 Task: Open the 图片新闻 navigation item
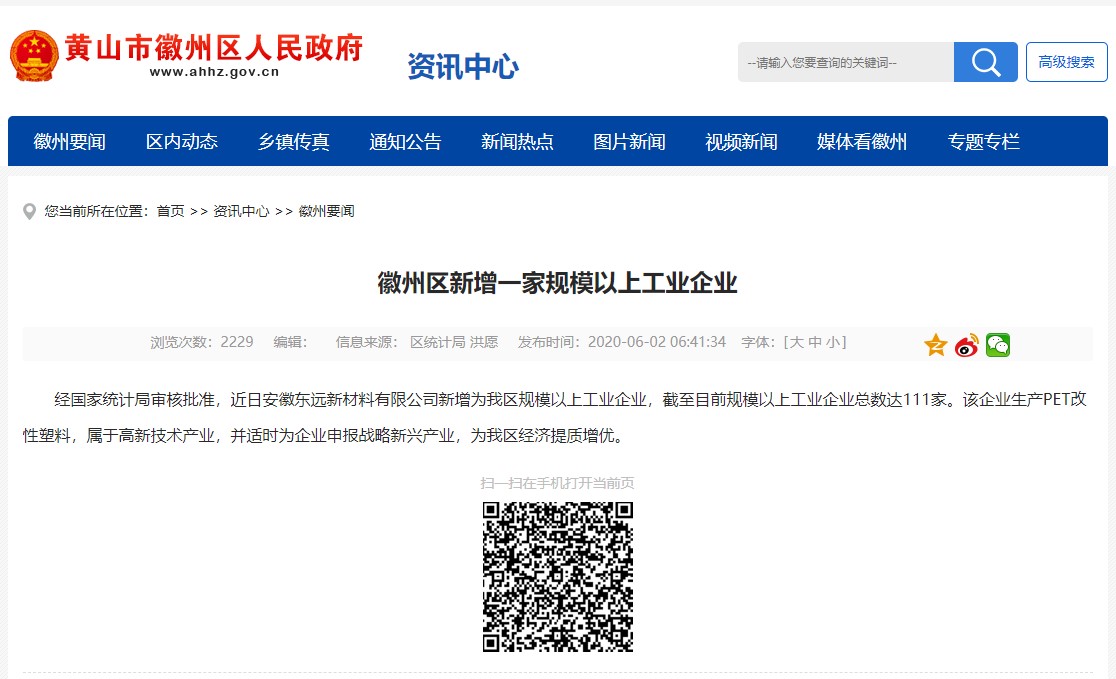[629, 142]
